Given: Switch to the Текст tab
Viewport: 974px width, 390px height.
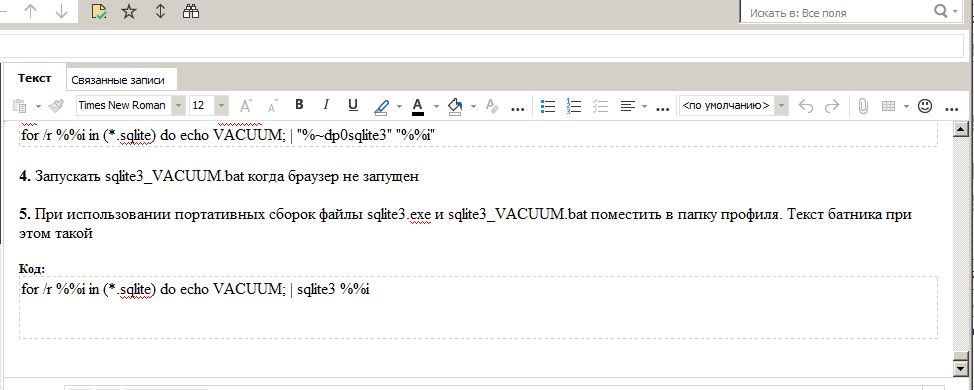Looking at the screenshot, I should click(34, 78).
